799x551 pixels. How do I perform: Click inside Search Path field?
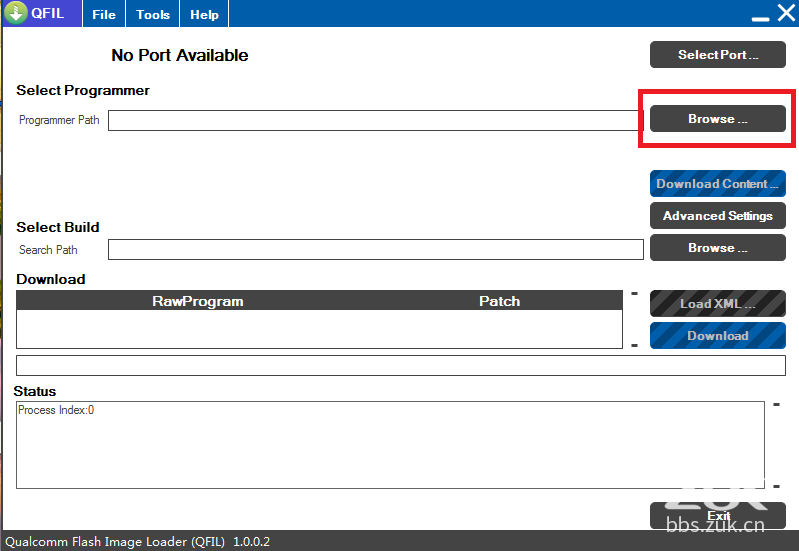[x=375, y=250]
